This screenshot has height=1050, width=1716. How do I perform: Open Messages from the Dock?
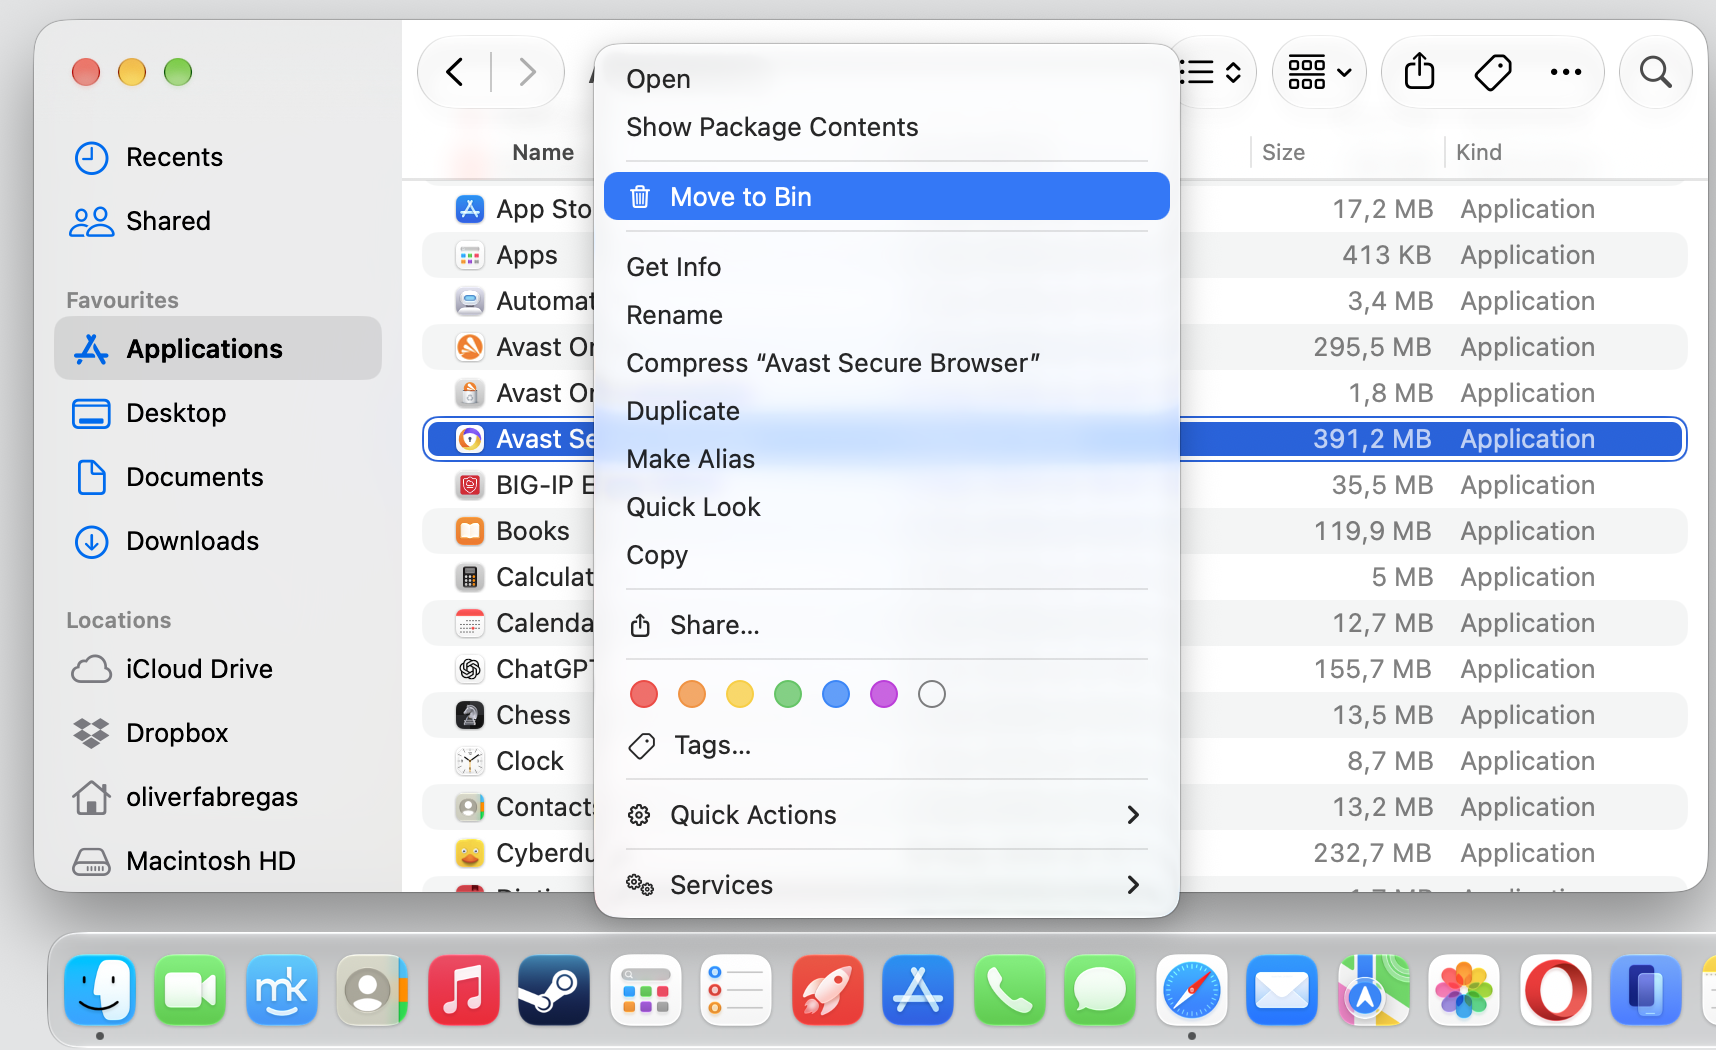1100,990
